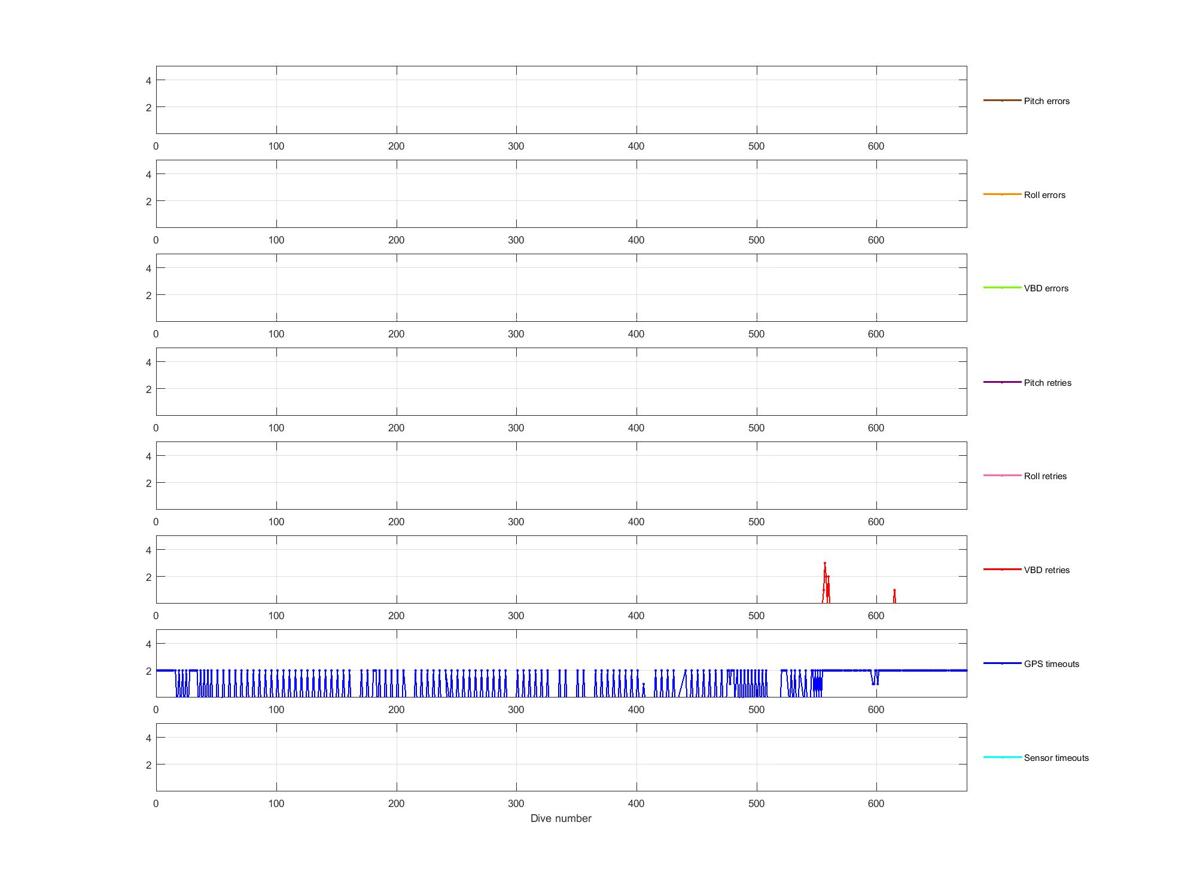This screenshot has width=1200, height=889.
Task: Click the "Roll retries" legend label
Action: [1045, 477]
